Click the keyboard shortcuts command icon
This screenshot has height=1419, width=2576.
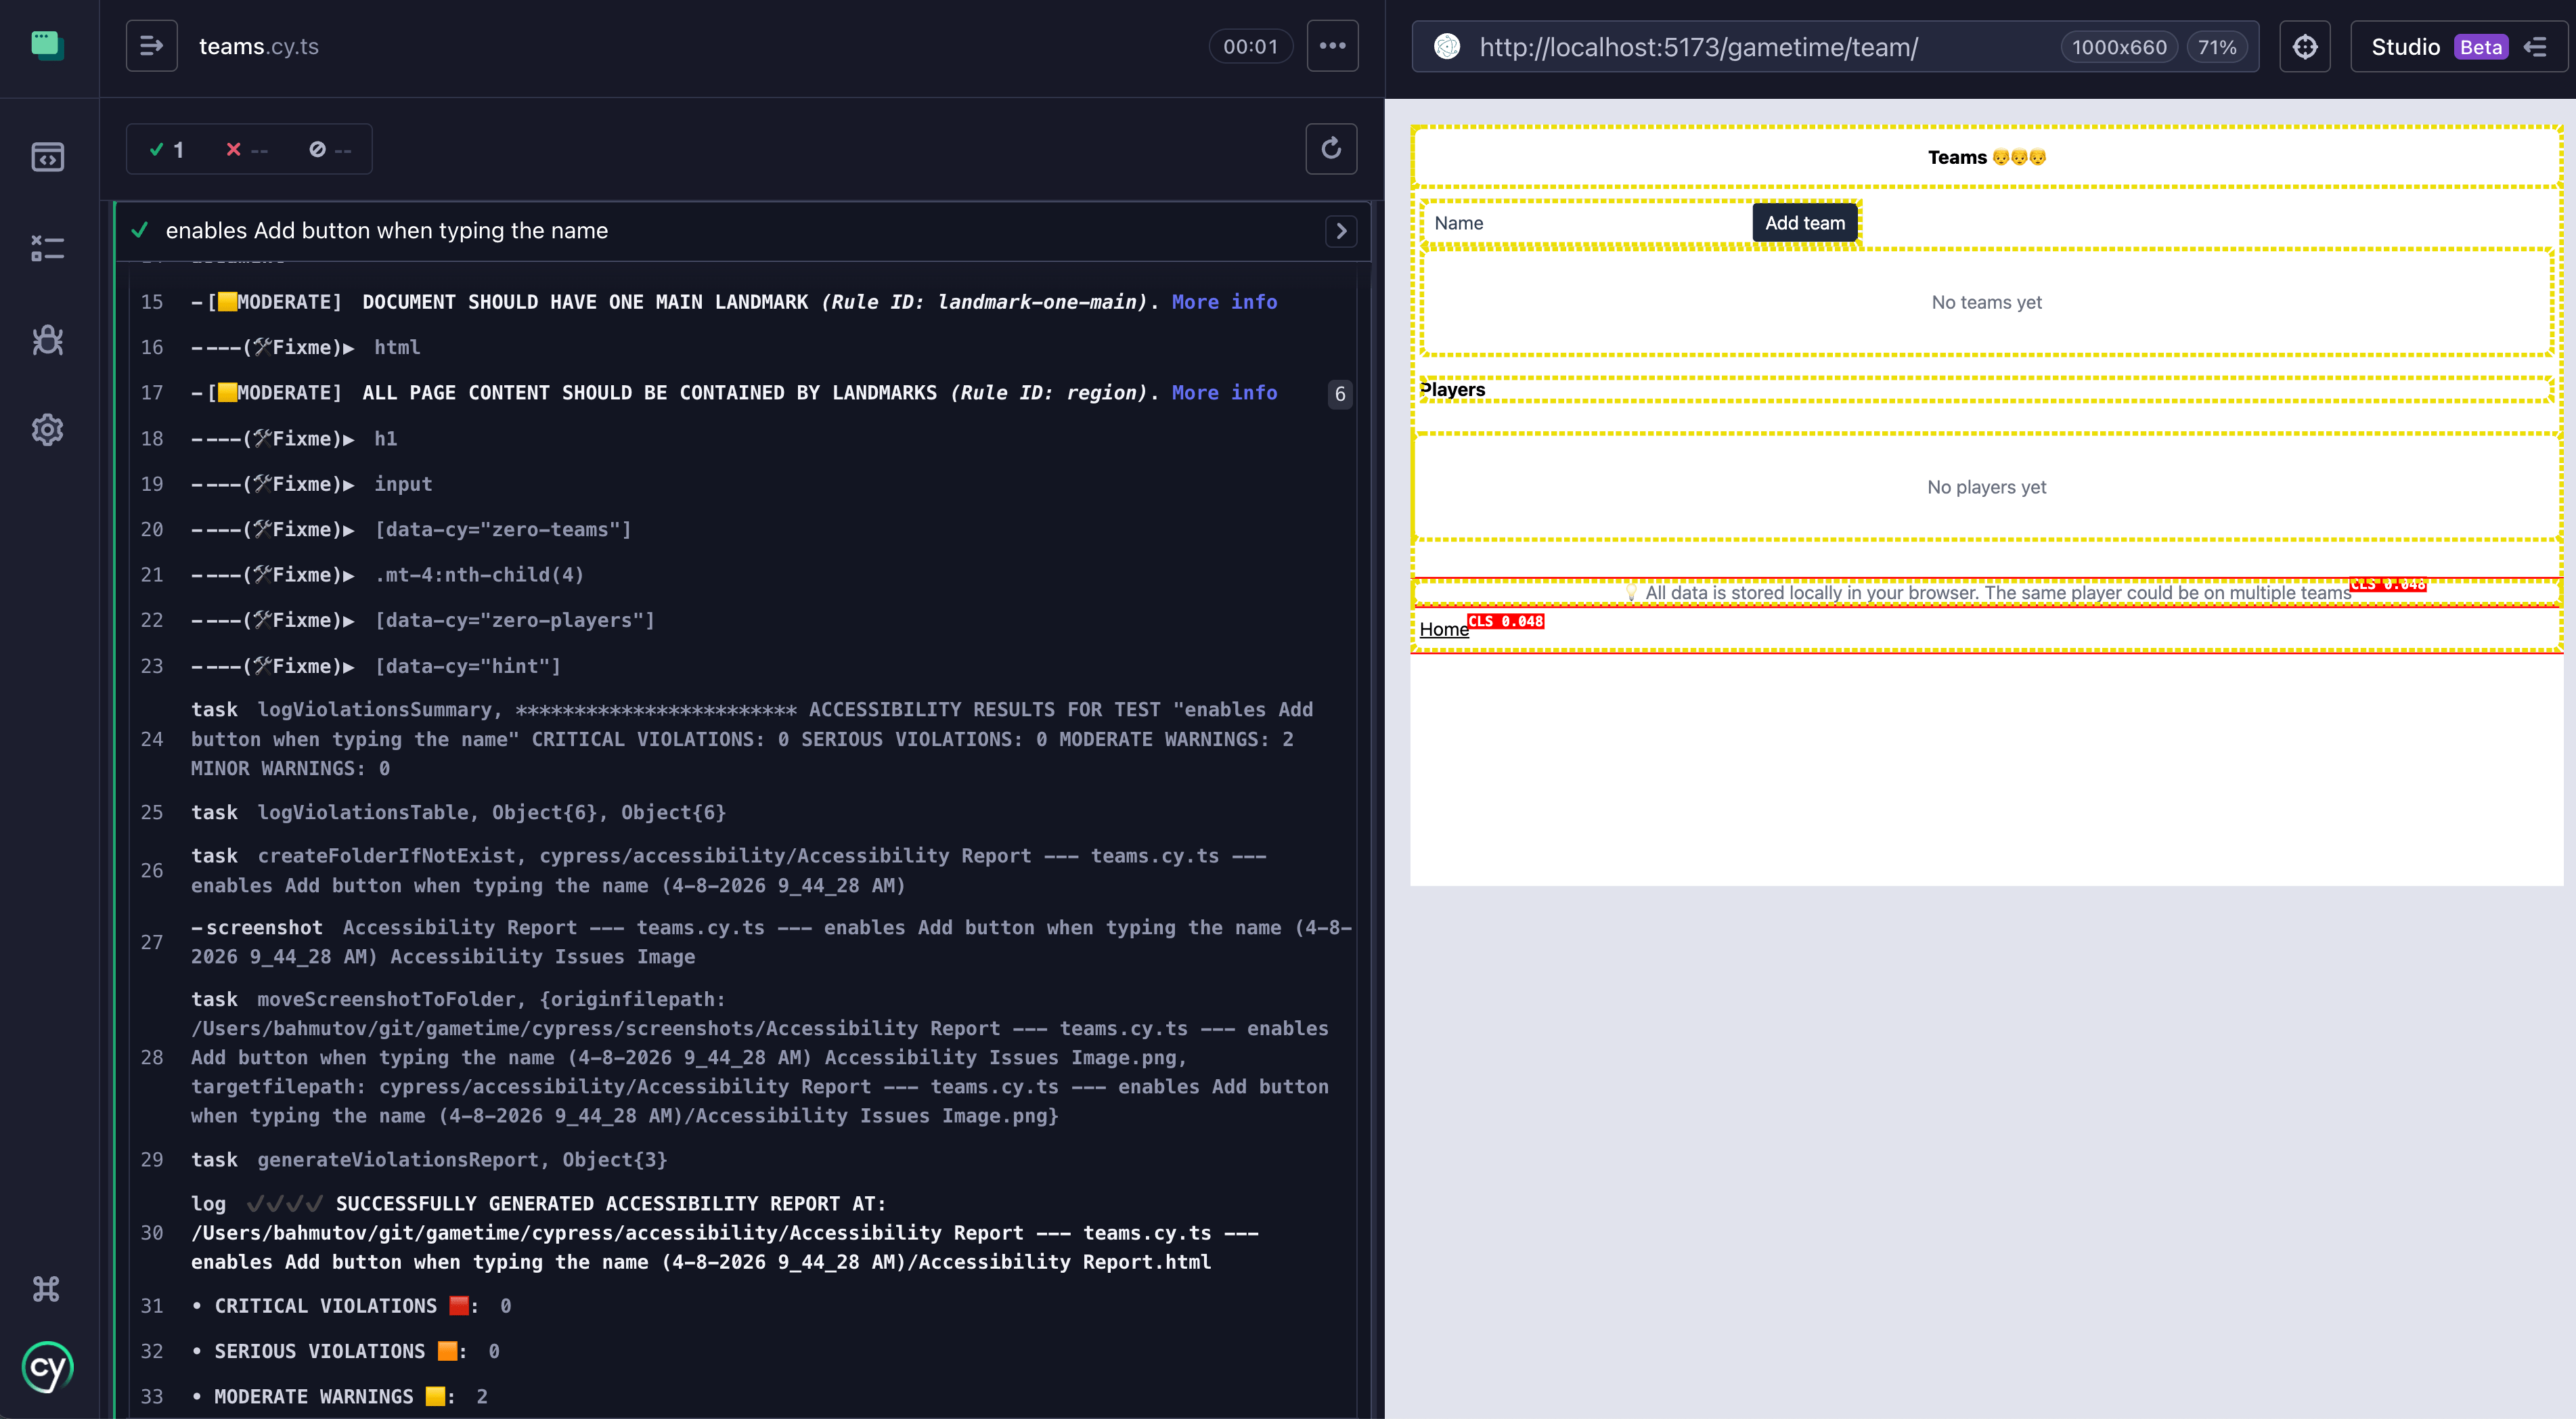[47, 1289]
